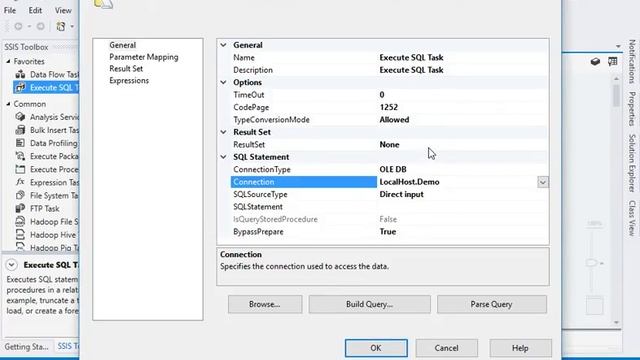Screen dimensions: 640x360
Task: Click the Execute Process task icon
Action: tap(20, 169)
